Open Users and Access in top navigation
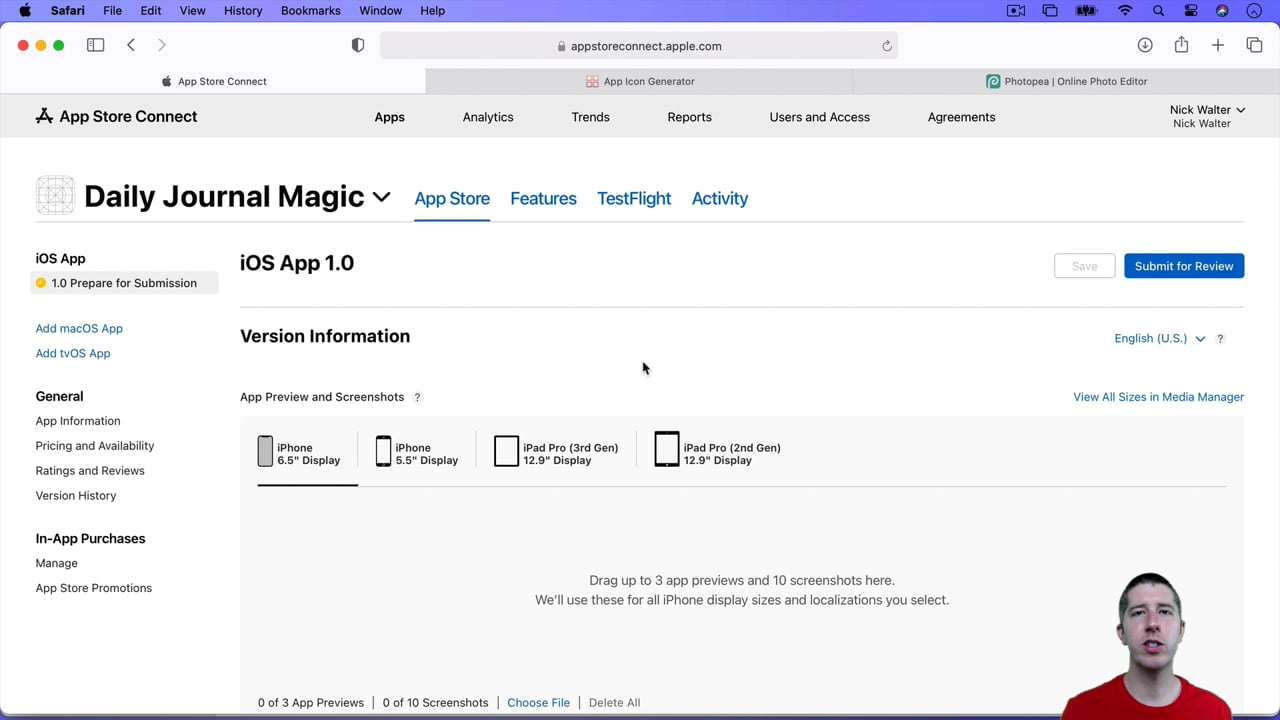This screenshot has width=1280, height=720. (x=819, y=117)
